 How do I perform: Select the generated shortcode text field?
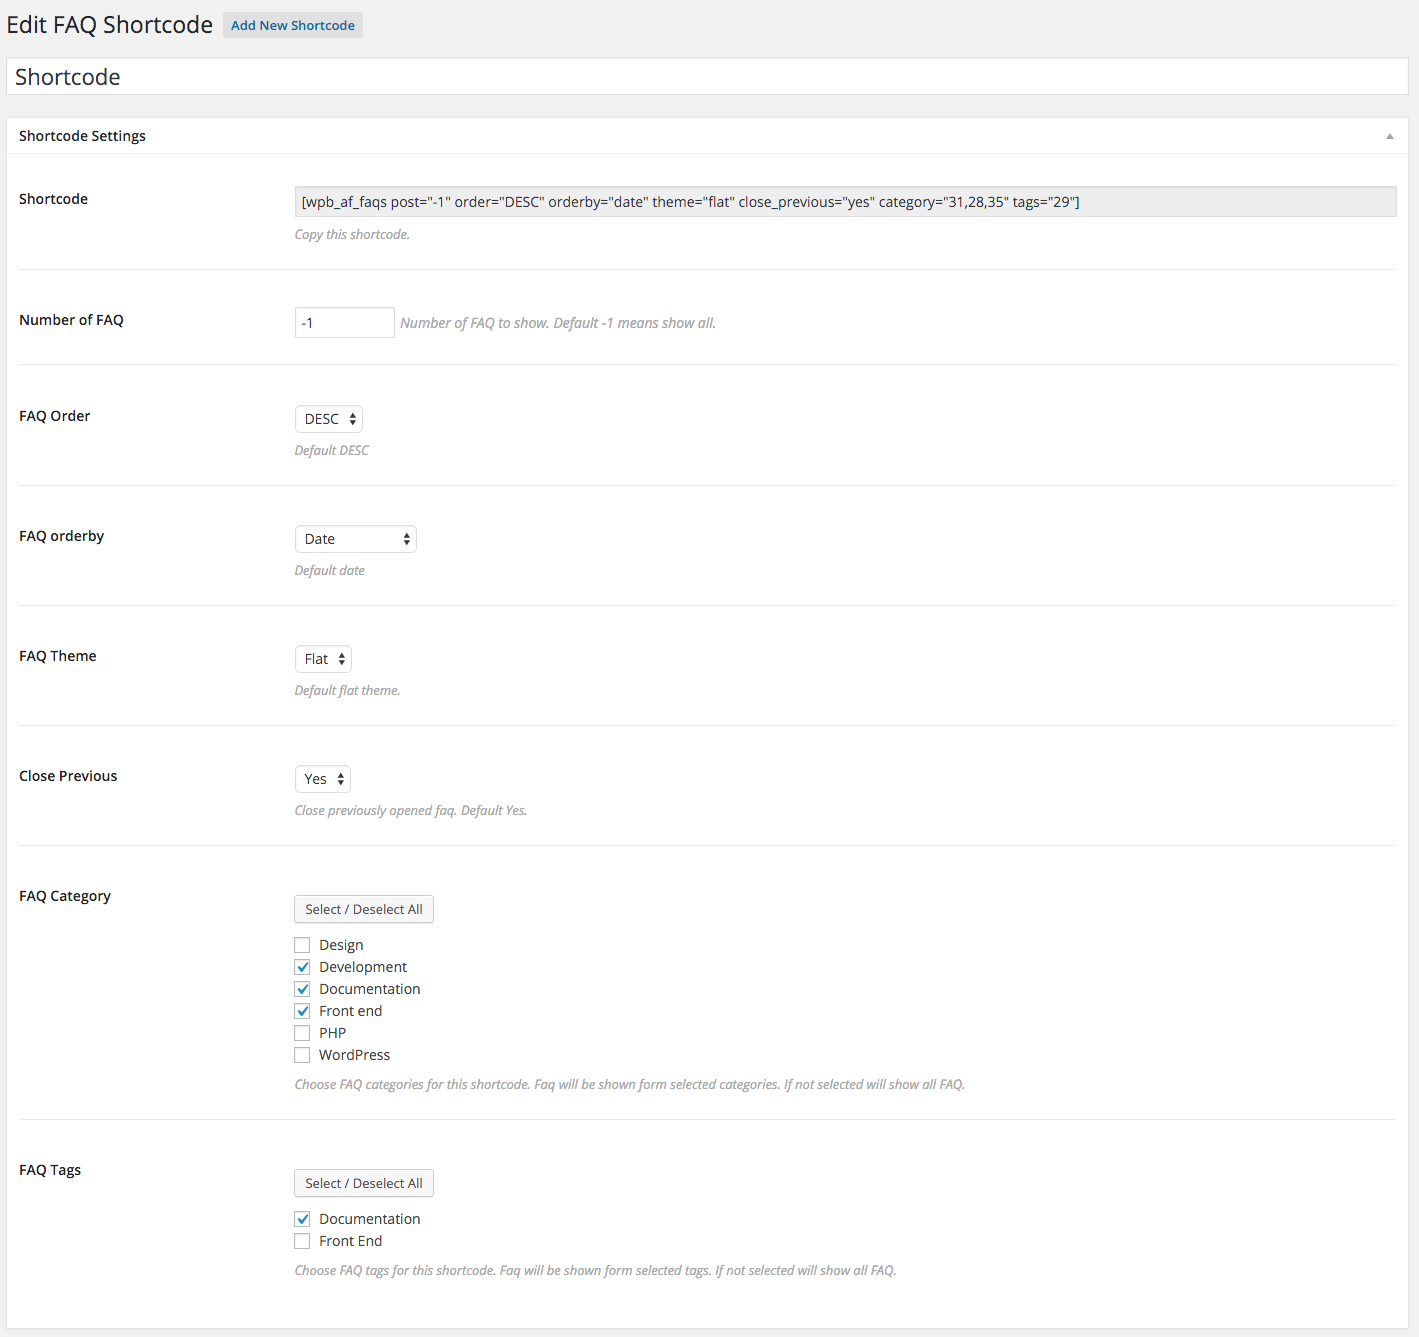pyautogui.click(x=844, y=202)
